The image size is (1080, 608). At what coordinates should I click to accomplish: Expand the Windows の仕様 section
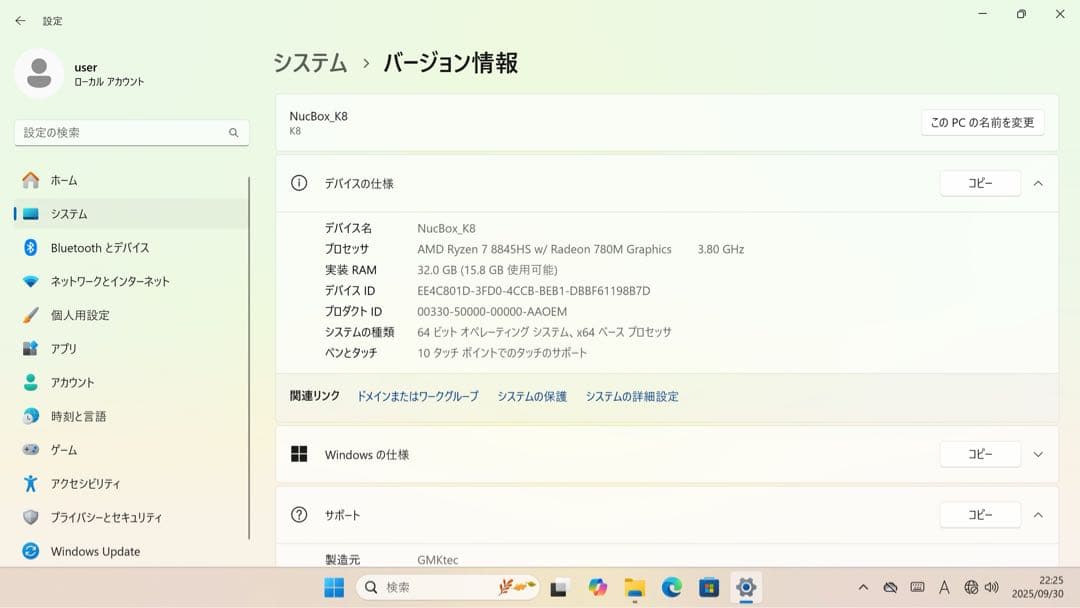coord(1038,454)
